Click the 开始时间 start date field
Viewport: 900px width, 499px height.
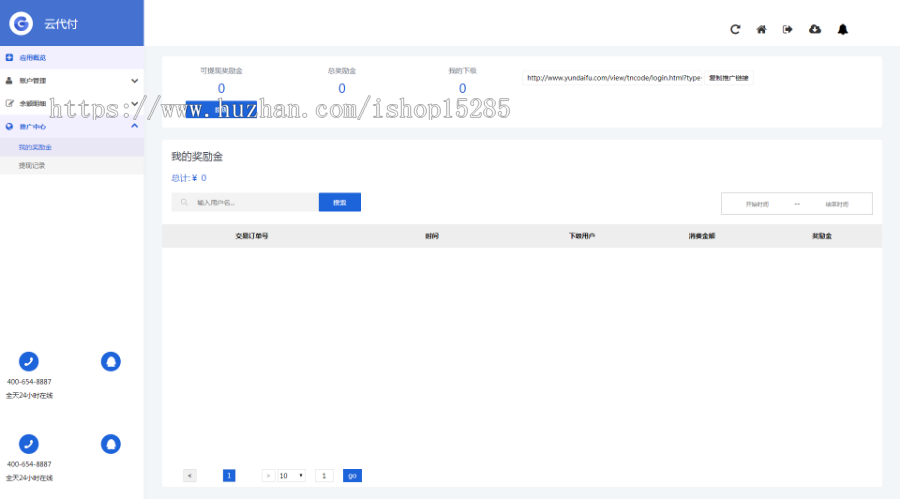click(x=757, y=204)
